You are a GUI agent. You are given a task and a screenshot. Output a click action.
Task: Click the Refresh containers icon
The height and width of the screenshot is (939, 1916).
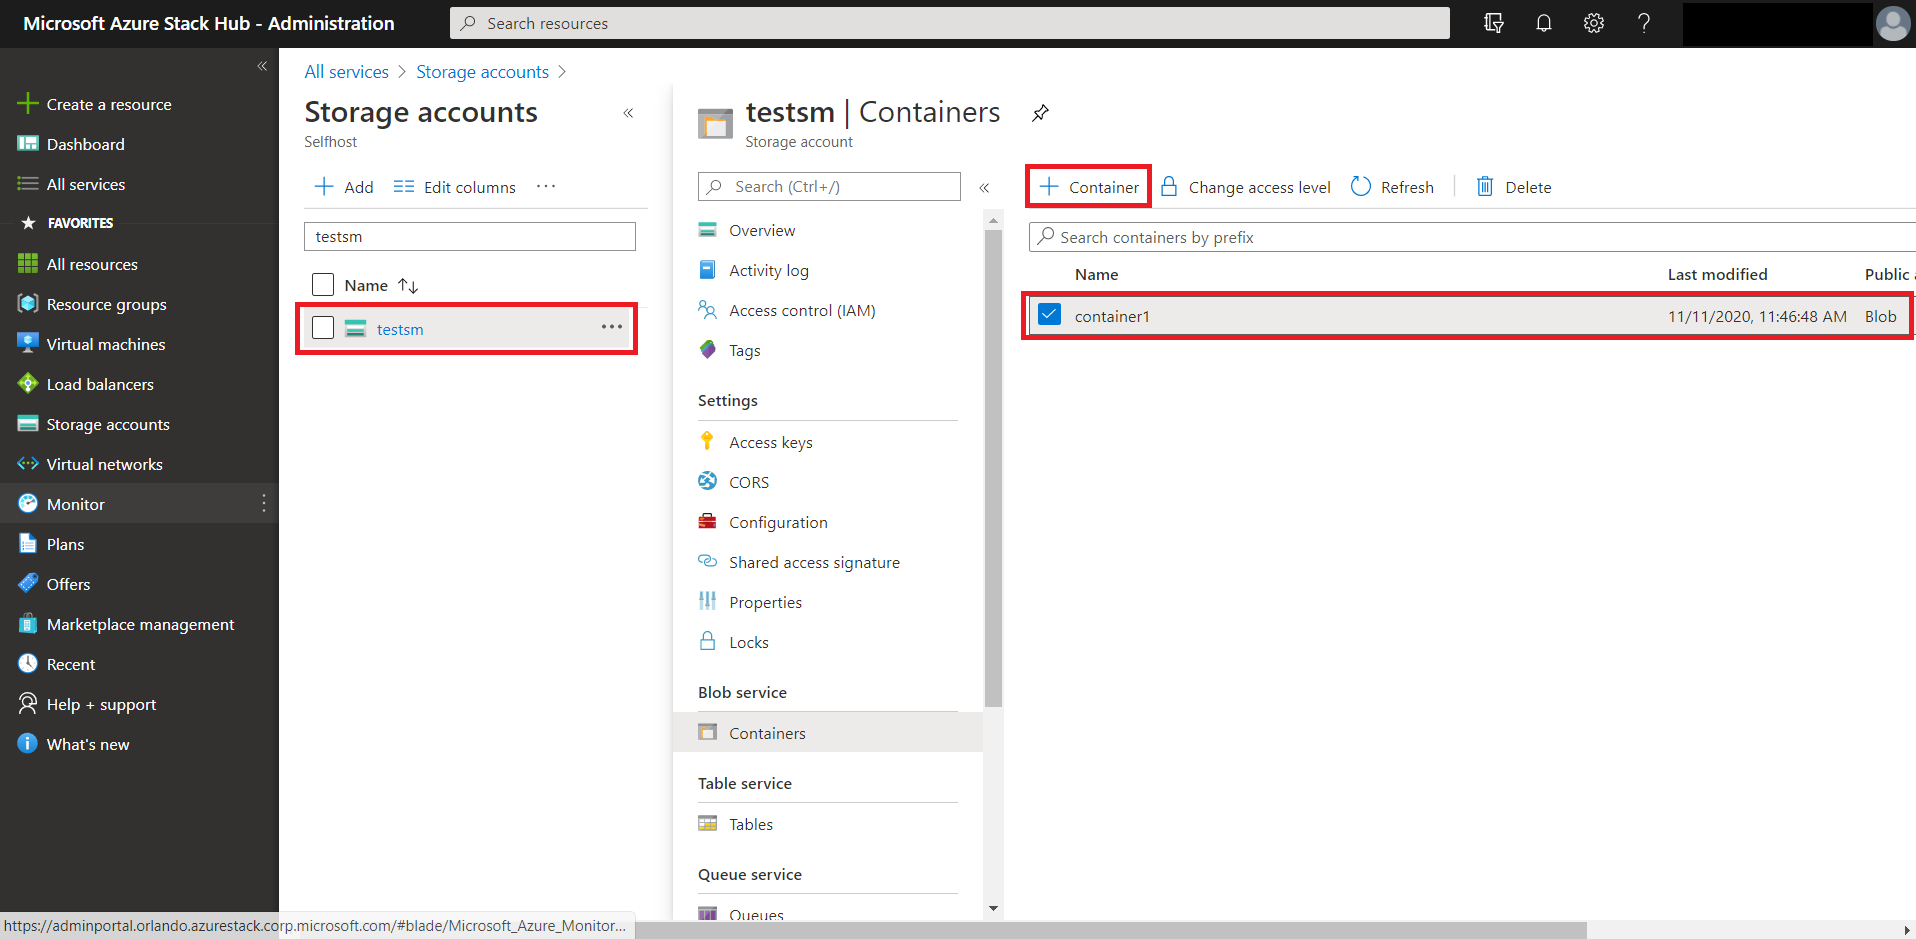(x=1392, y=187)
